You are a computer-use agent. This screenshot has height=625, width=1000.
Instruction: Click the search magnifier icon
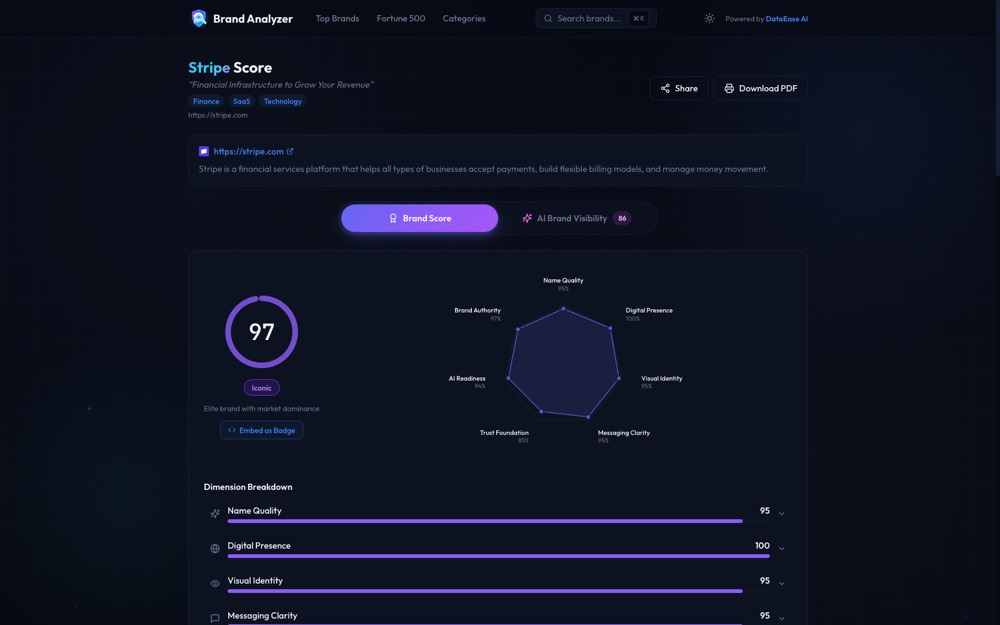click(x=548, y=18)
